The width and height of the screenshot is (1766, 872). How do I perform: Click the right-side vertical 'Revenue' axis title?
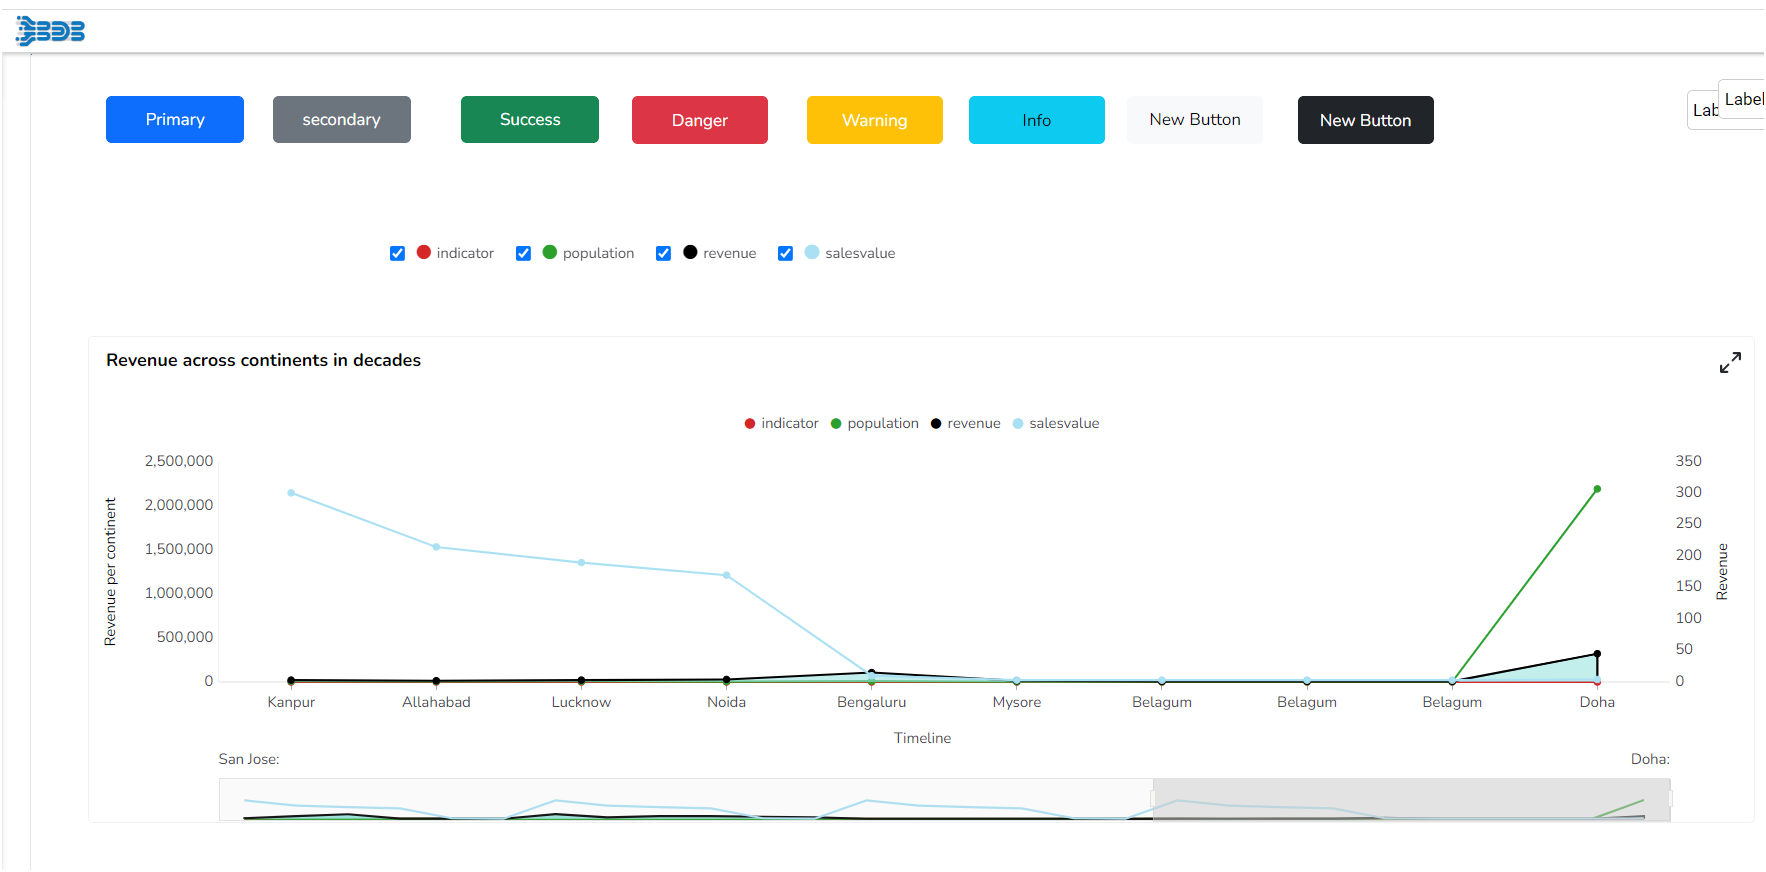pyautogui.click(x=1722, y=572)
